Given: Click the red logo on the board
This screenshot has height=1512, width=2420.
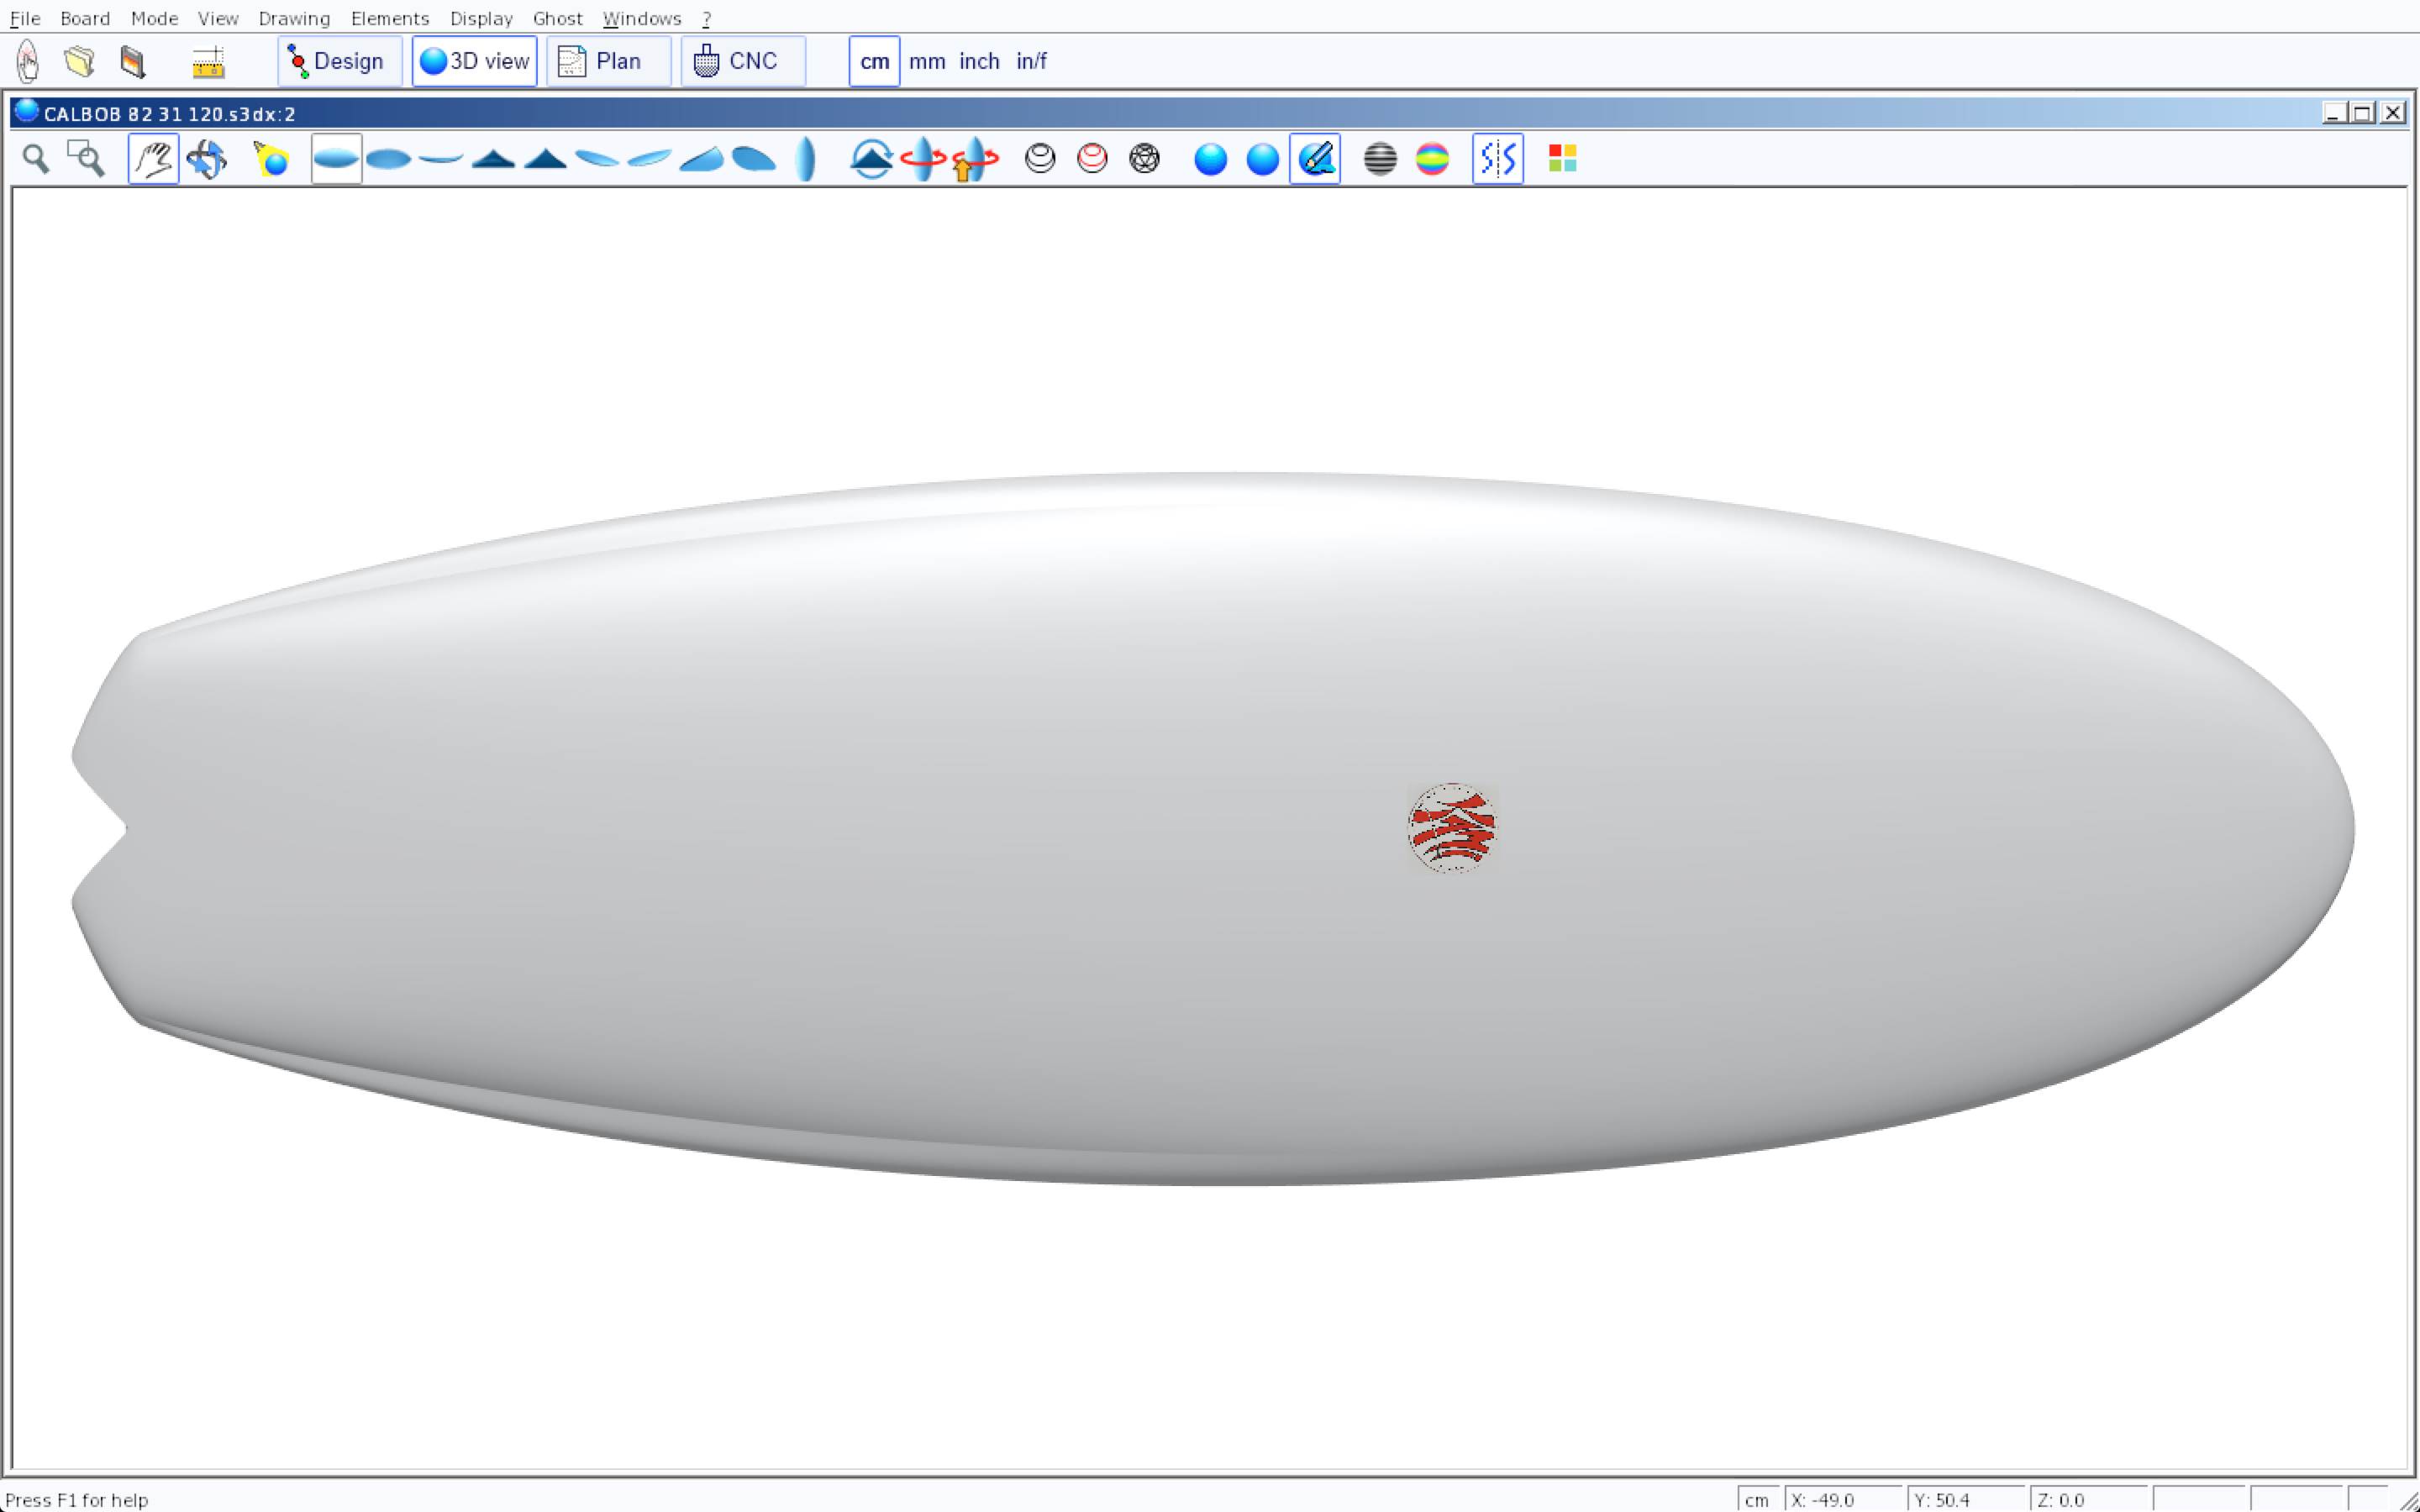Looking at the screenshot, I should pyautogui.click(x=1452, y=828).
